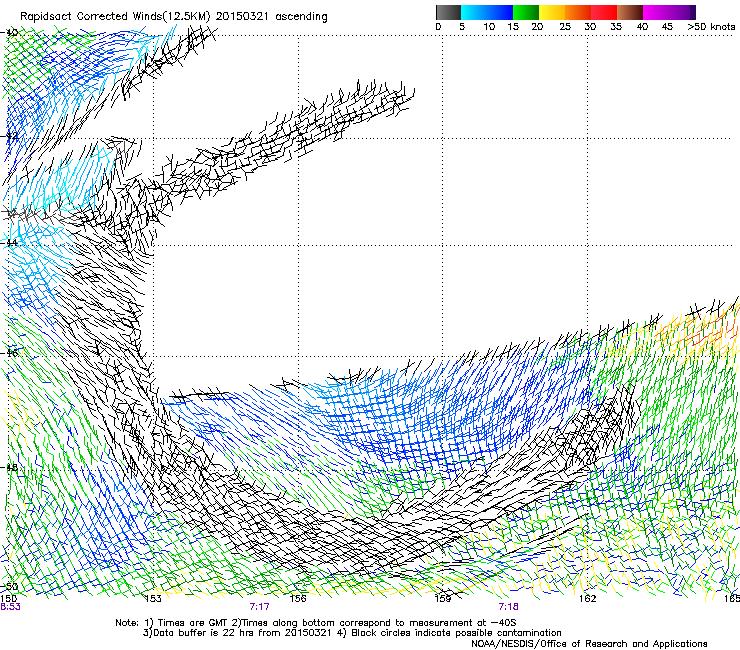Click the purple time label '7:18'
The height and width of the screenshot is (650, 740).
click(x=508, y=607)
